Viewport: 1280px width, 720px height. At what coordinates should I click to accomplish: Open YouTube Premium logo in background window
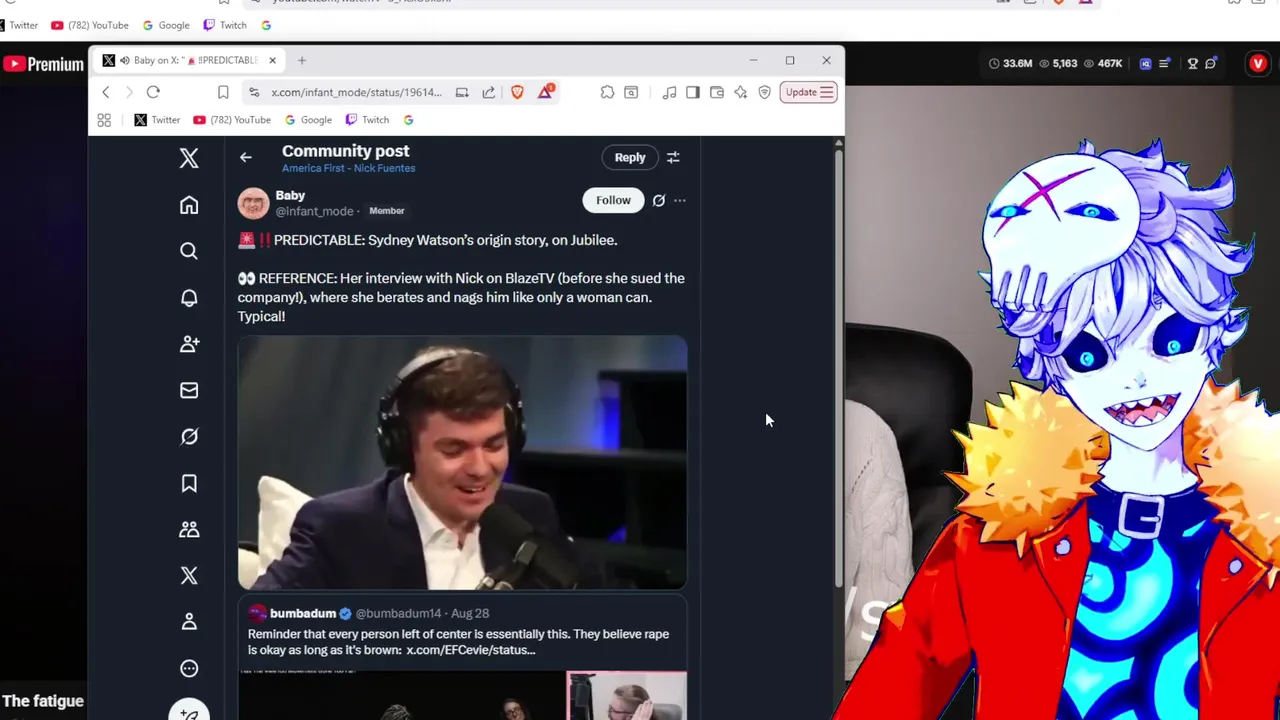[x=43, y=64]
